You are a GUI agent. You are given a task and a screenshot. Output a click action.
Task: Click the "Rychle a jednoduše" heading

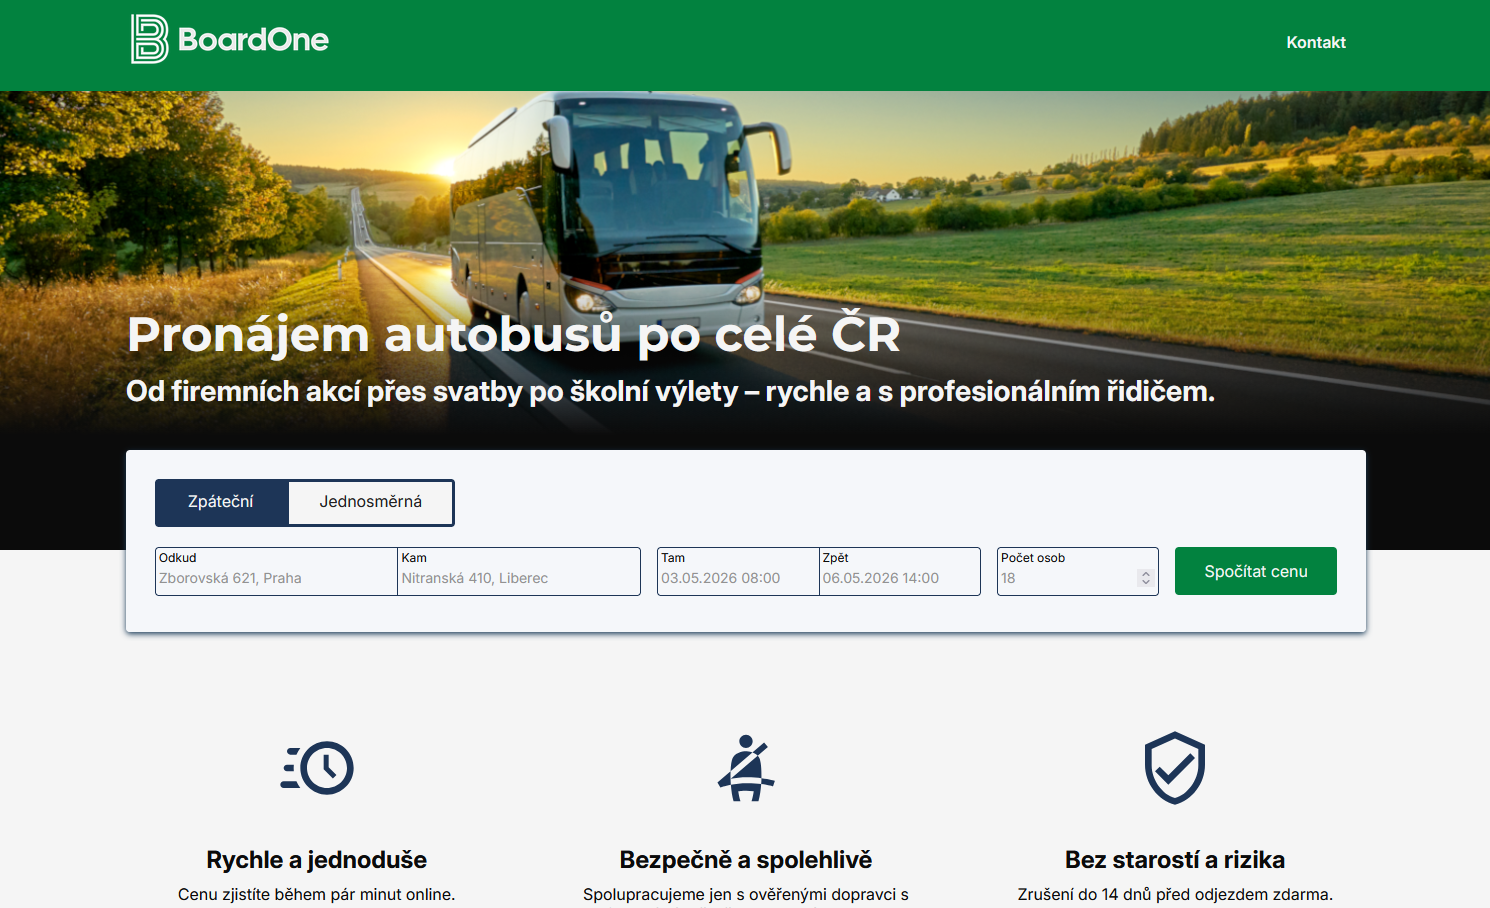316,860
